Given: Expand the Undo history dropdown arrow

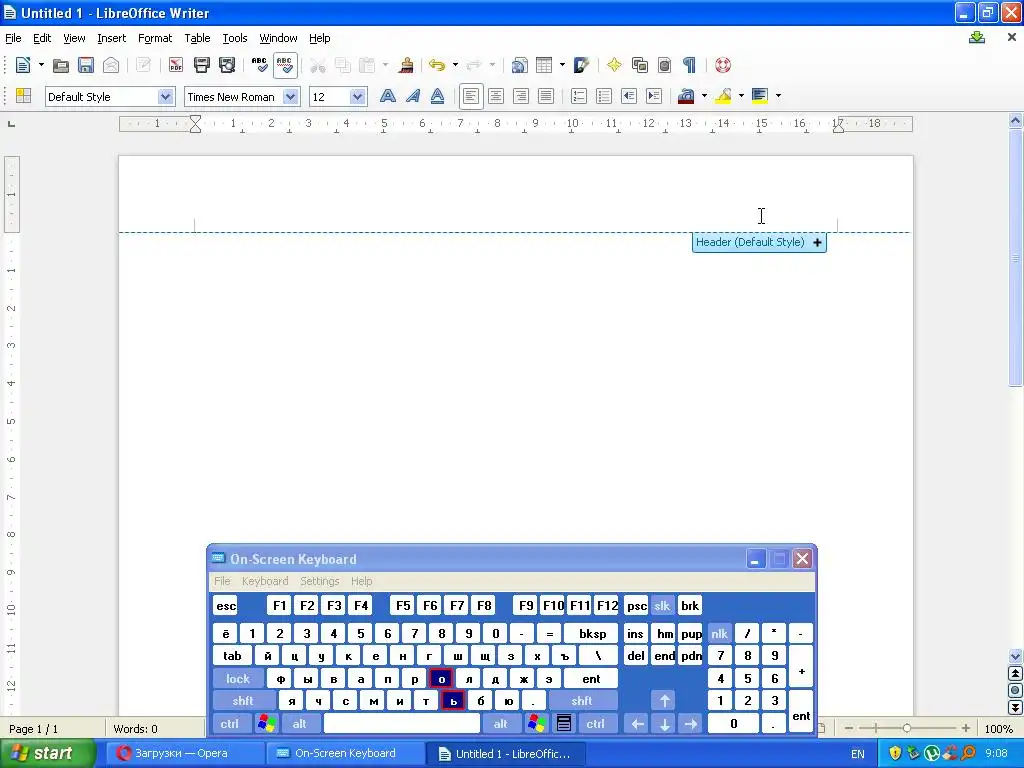Looking at the screenshot, I should click(455, 65).
